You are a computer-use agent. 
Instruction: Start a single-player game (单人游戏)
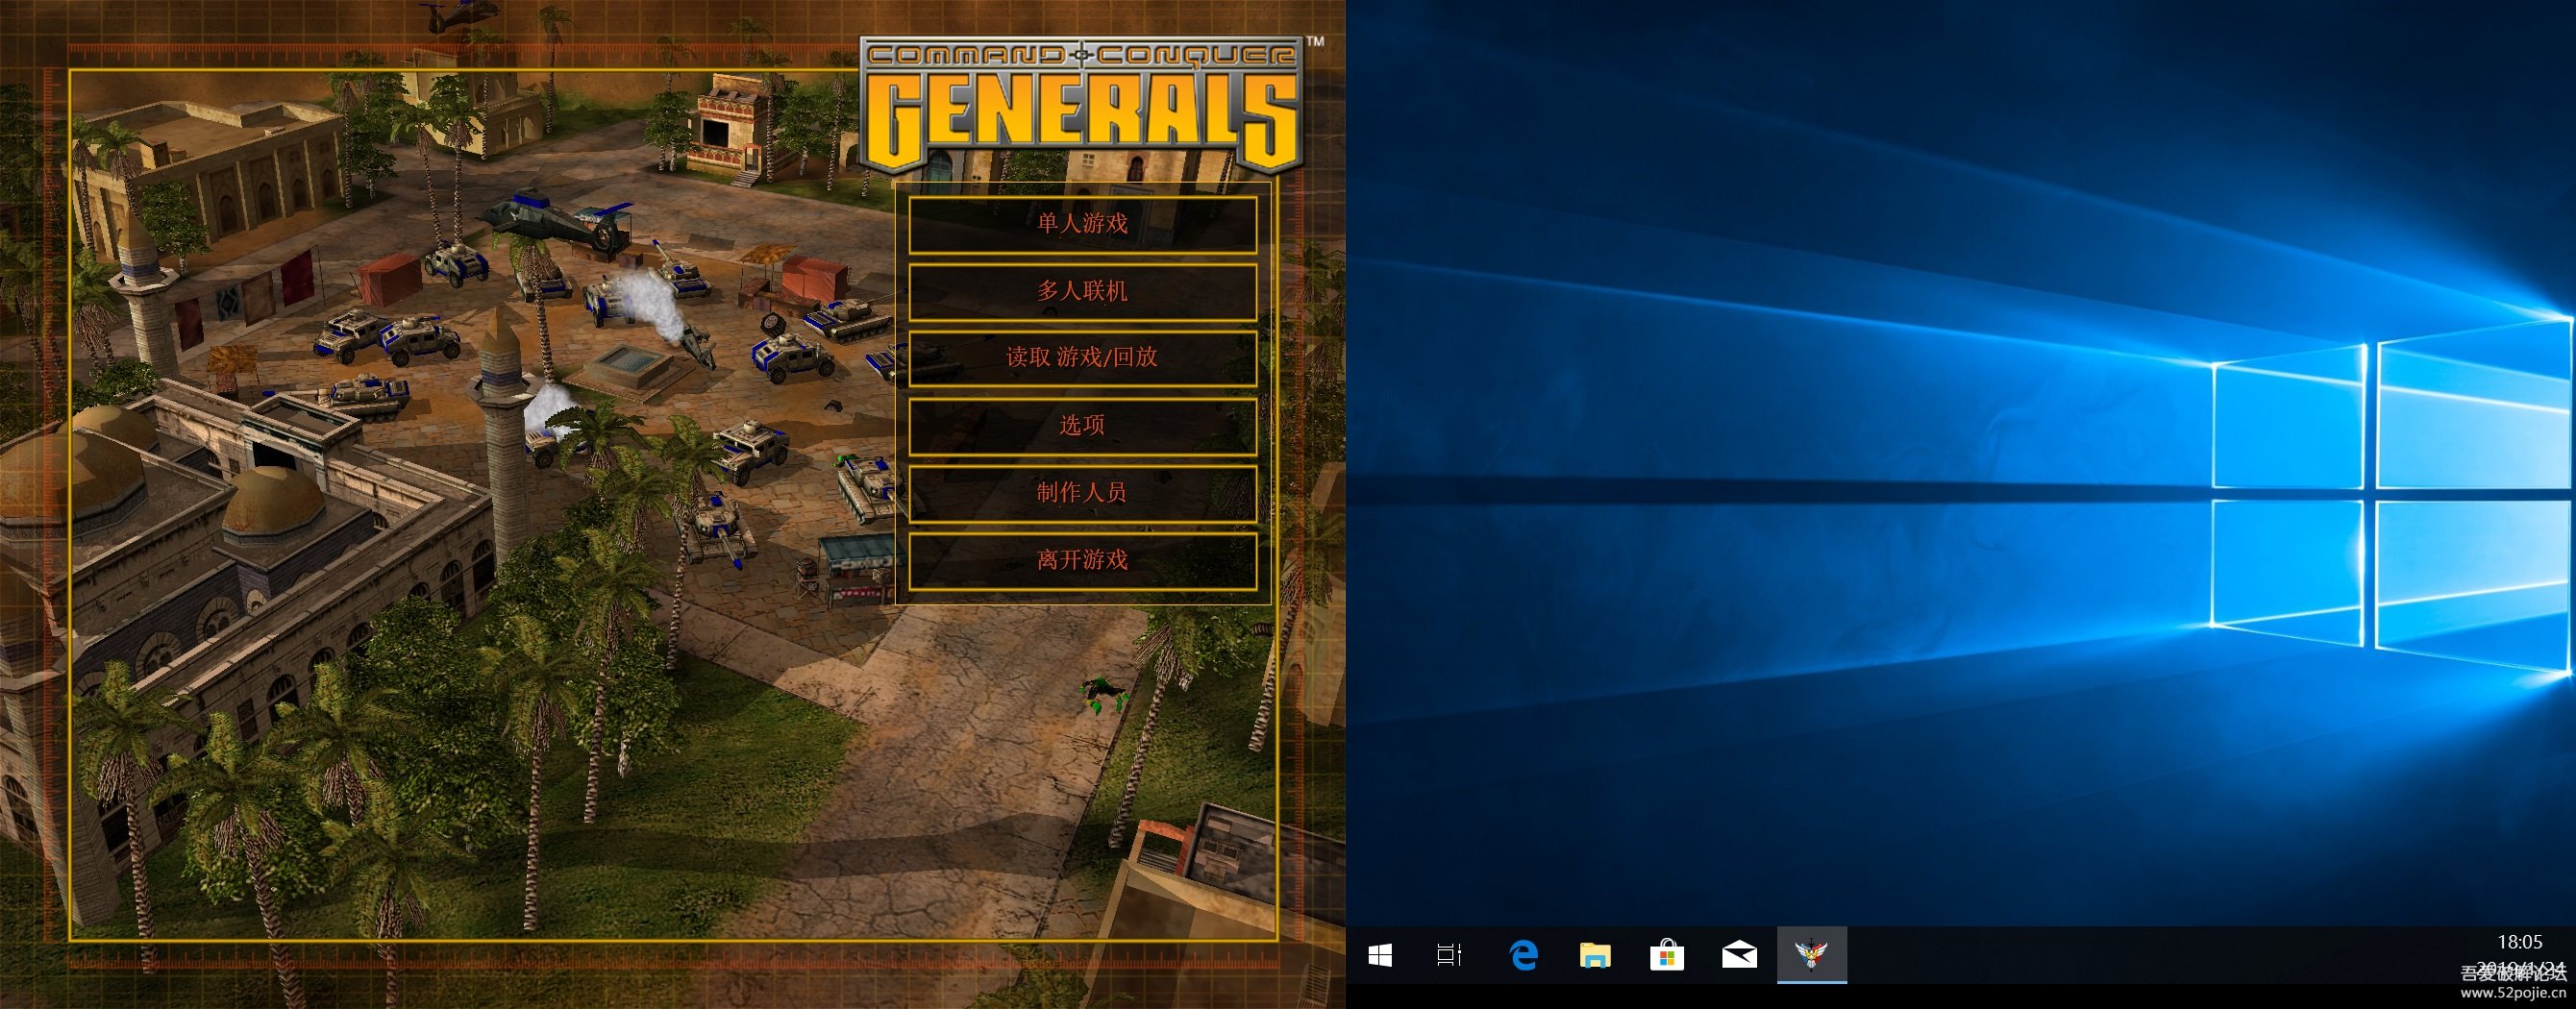(x=1082, y=224)
